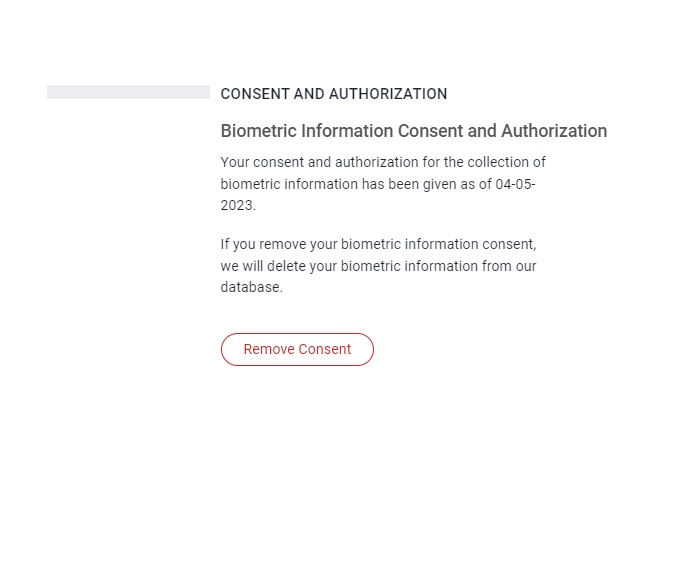Click the Remove Consent button
The width and height of the screenshot is (676, 562).
297,349
